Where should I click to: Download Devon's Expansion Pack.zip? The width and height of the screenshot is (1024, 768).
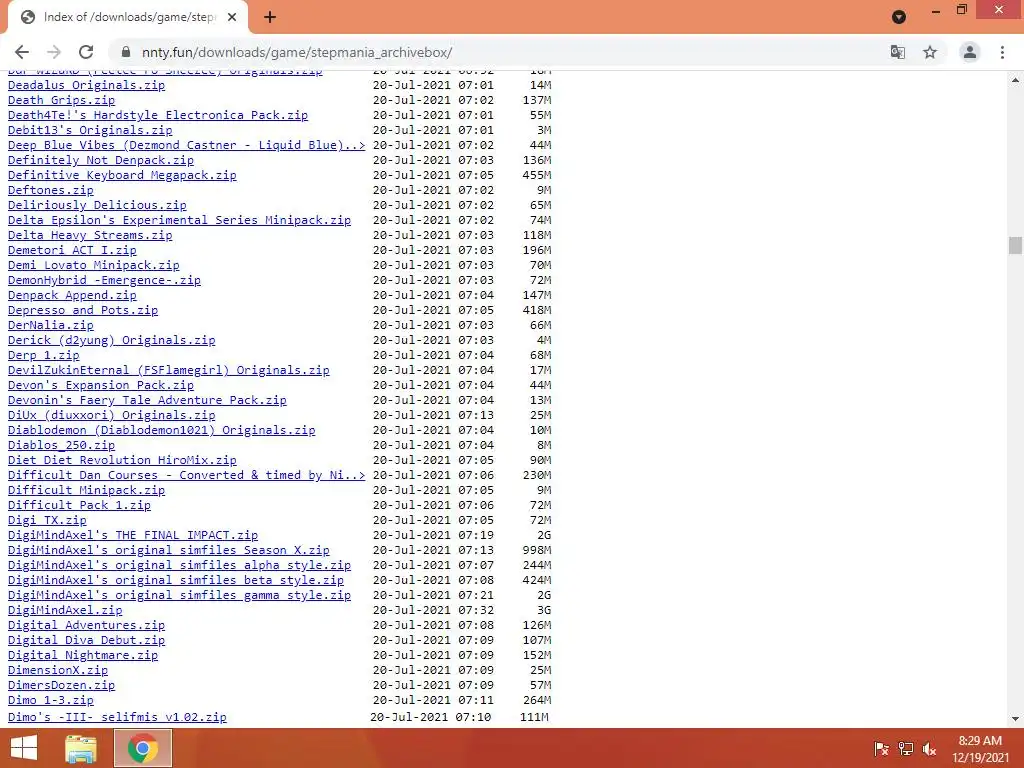pos(101,385)
